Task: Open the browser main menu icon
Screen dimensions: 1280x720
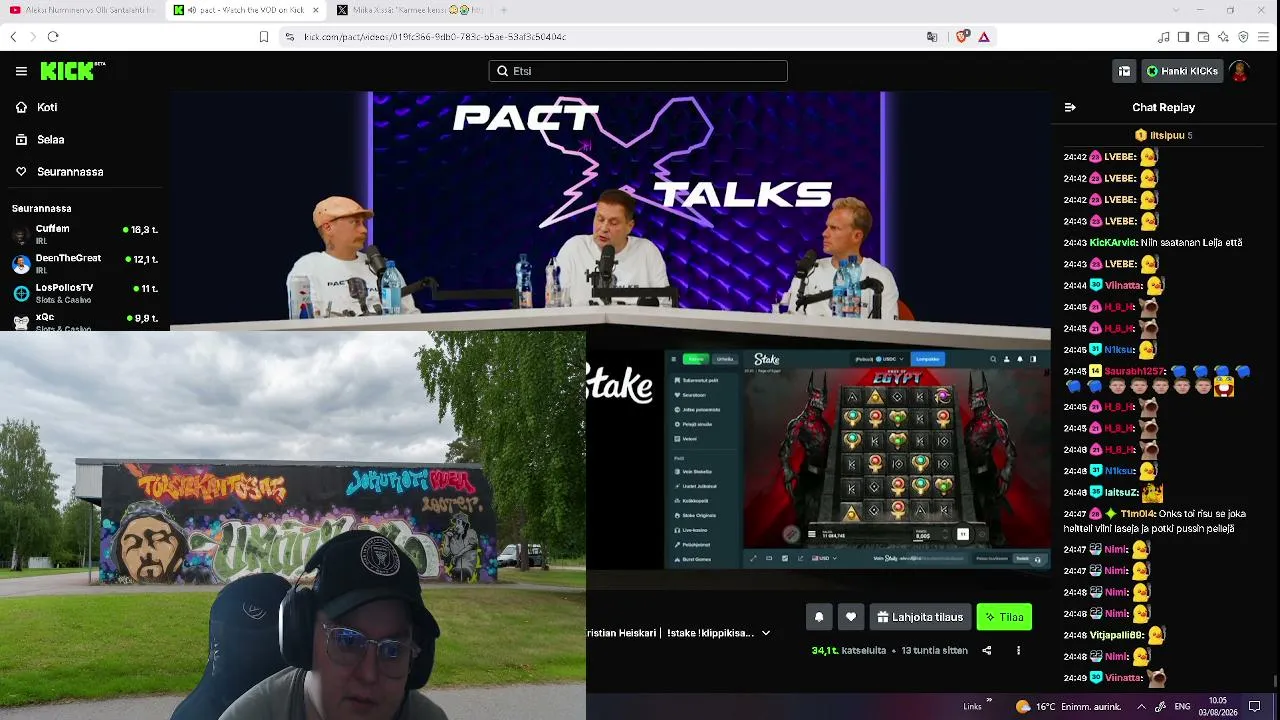Action: [1264, 37]
